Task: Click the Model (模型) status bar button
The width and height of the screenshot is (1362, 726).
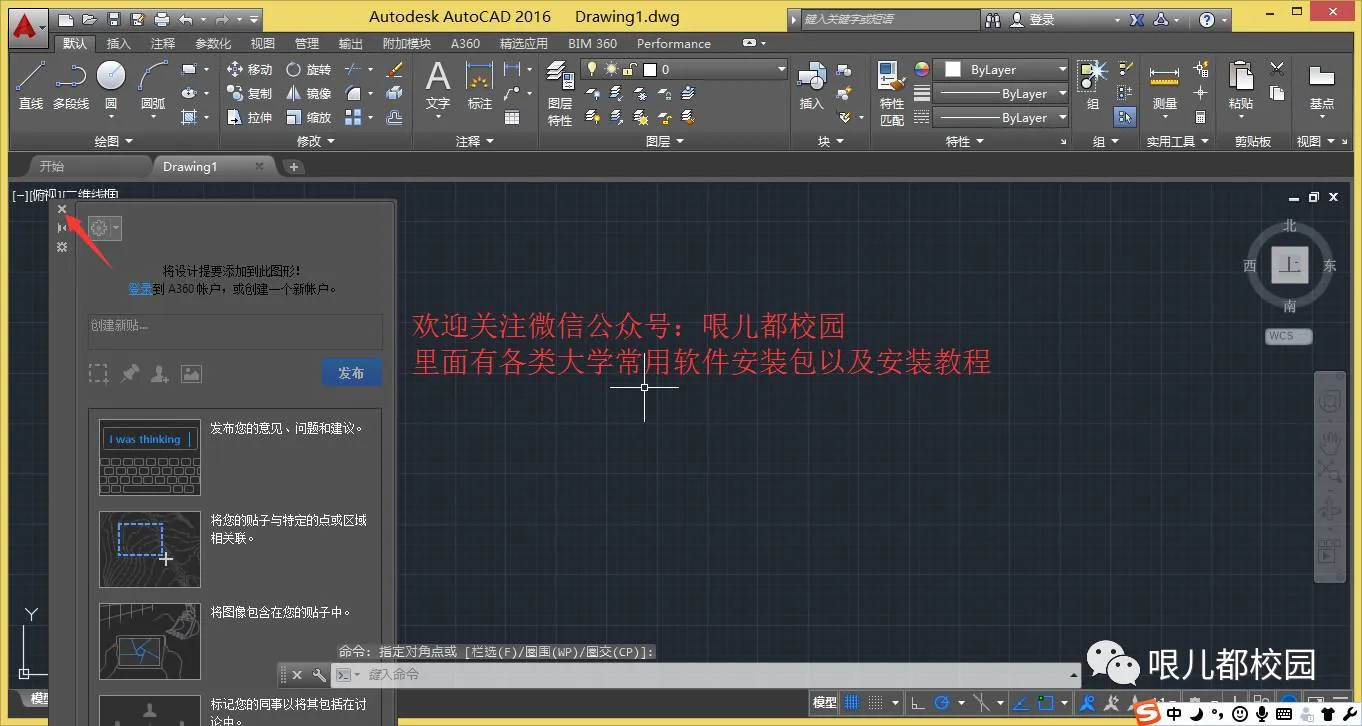Action: tap(824, 703)
